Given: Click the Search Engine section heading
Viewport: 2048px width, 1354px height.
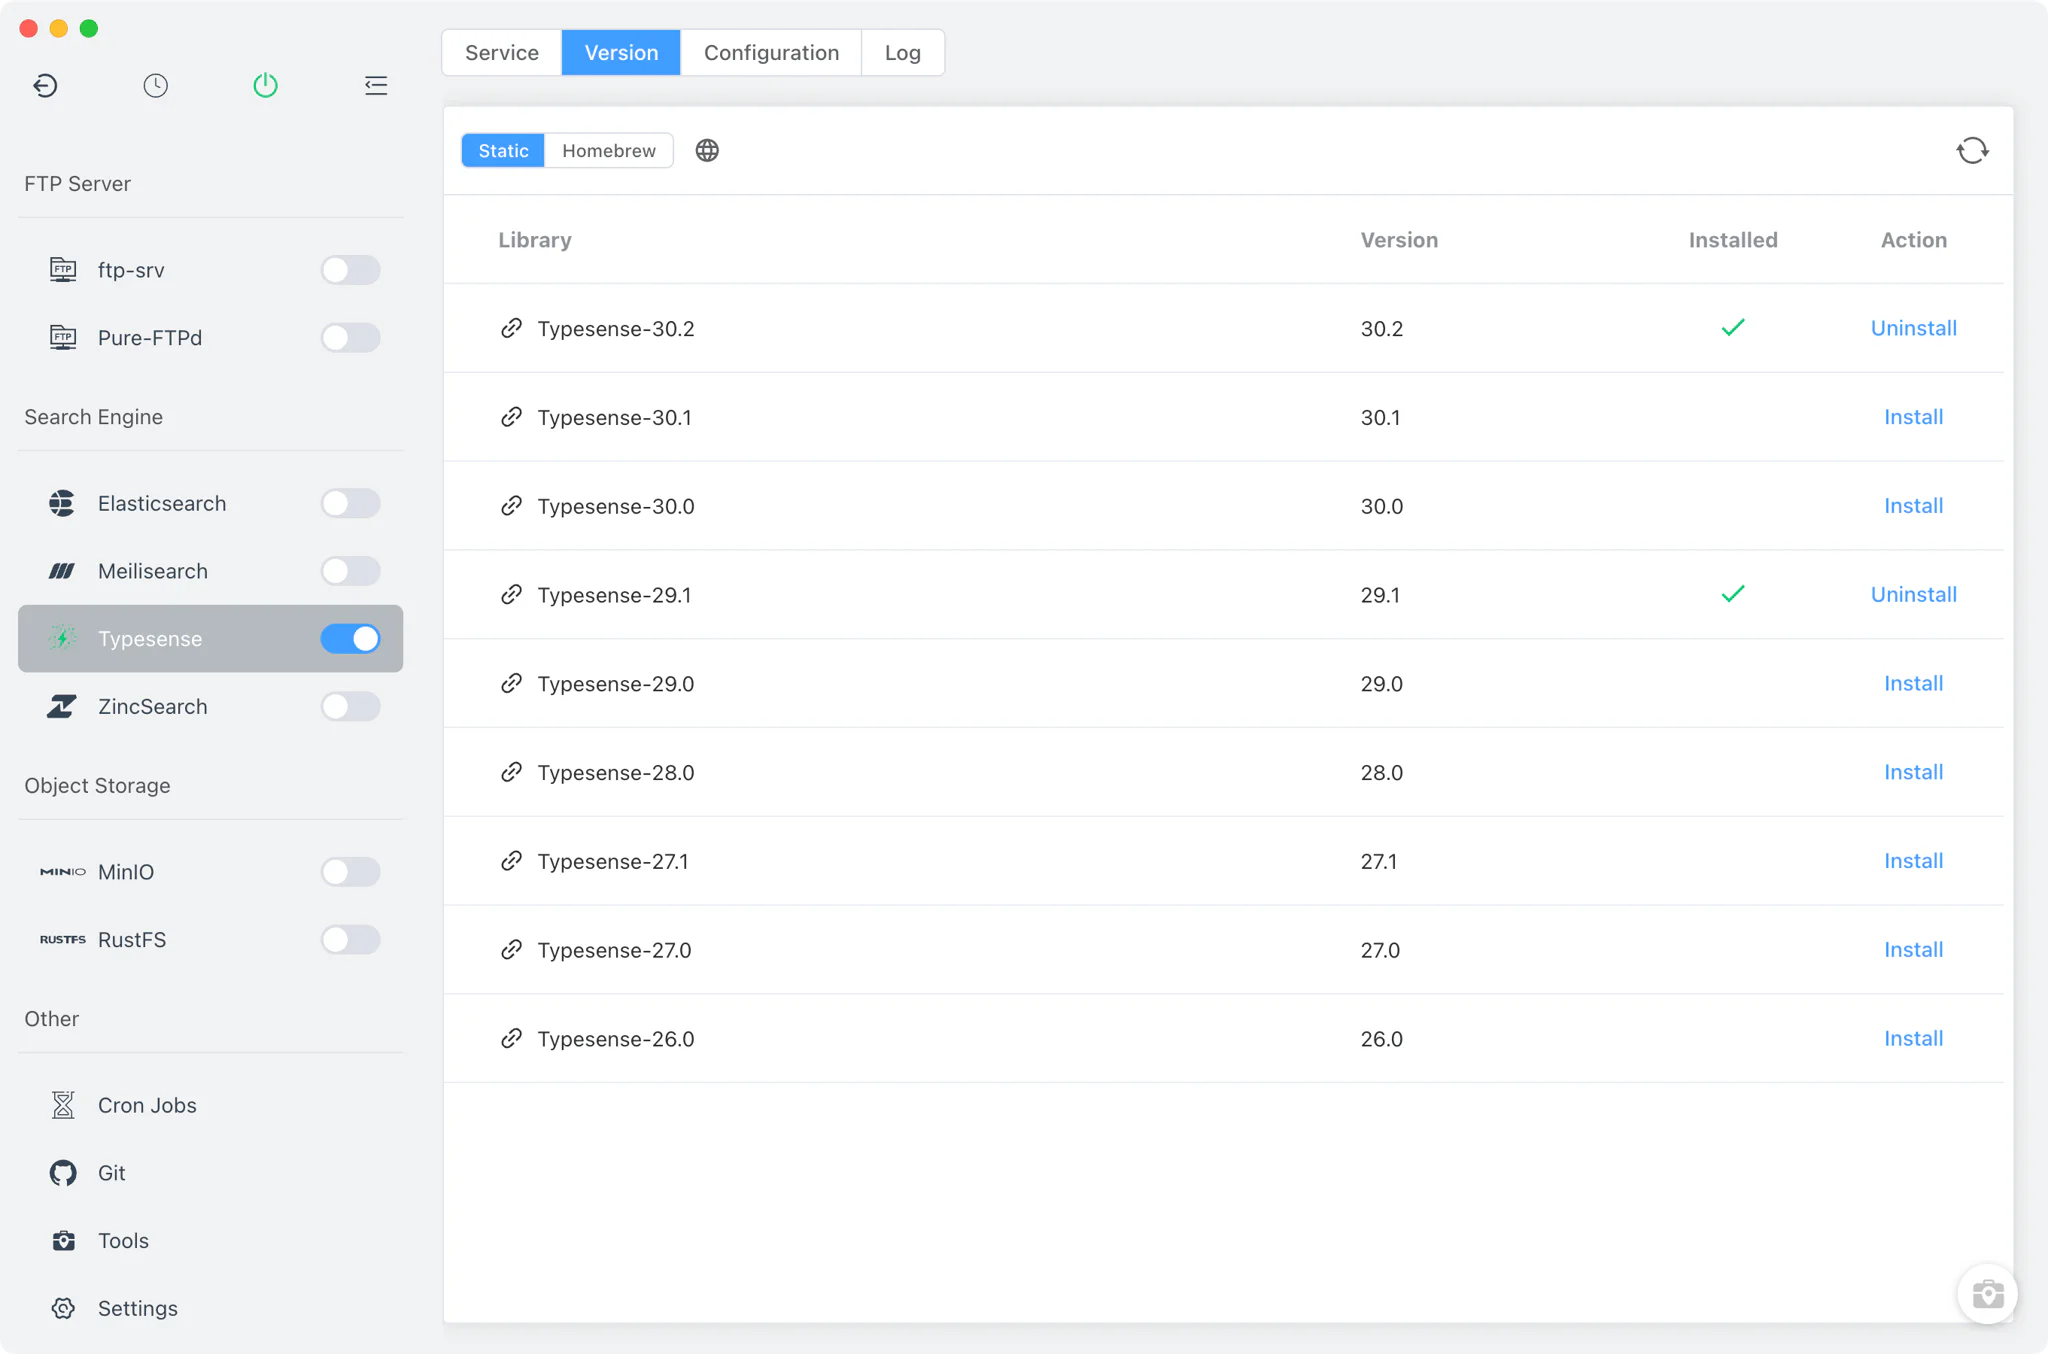Looking at the screenshot, I should pyautogui.click(x=93, y=417).
